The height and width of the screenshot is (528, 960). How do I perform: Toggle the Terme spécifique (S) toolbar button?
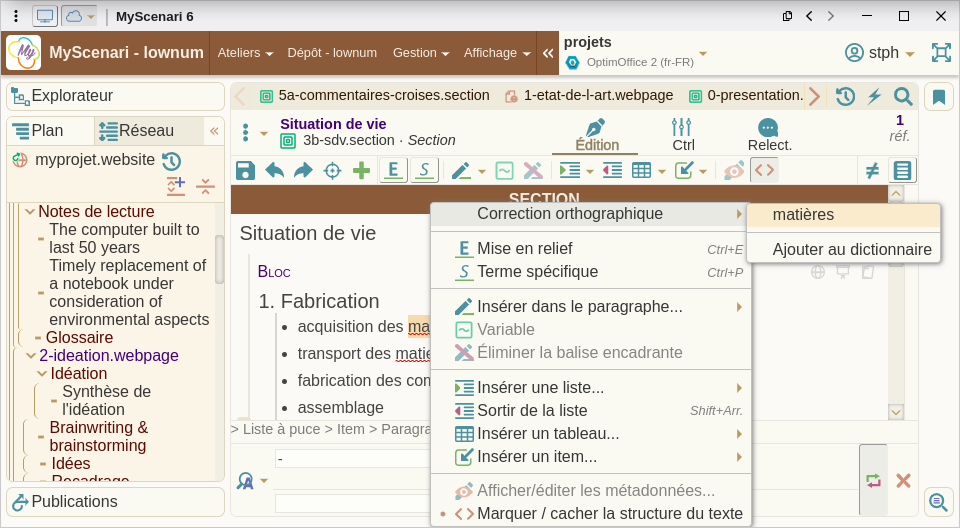pyautogui.click(x=424, y=171)
